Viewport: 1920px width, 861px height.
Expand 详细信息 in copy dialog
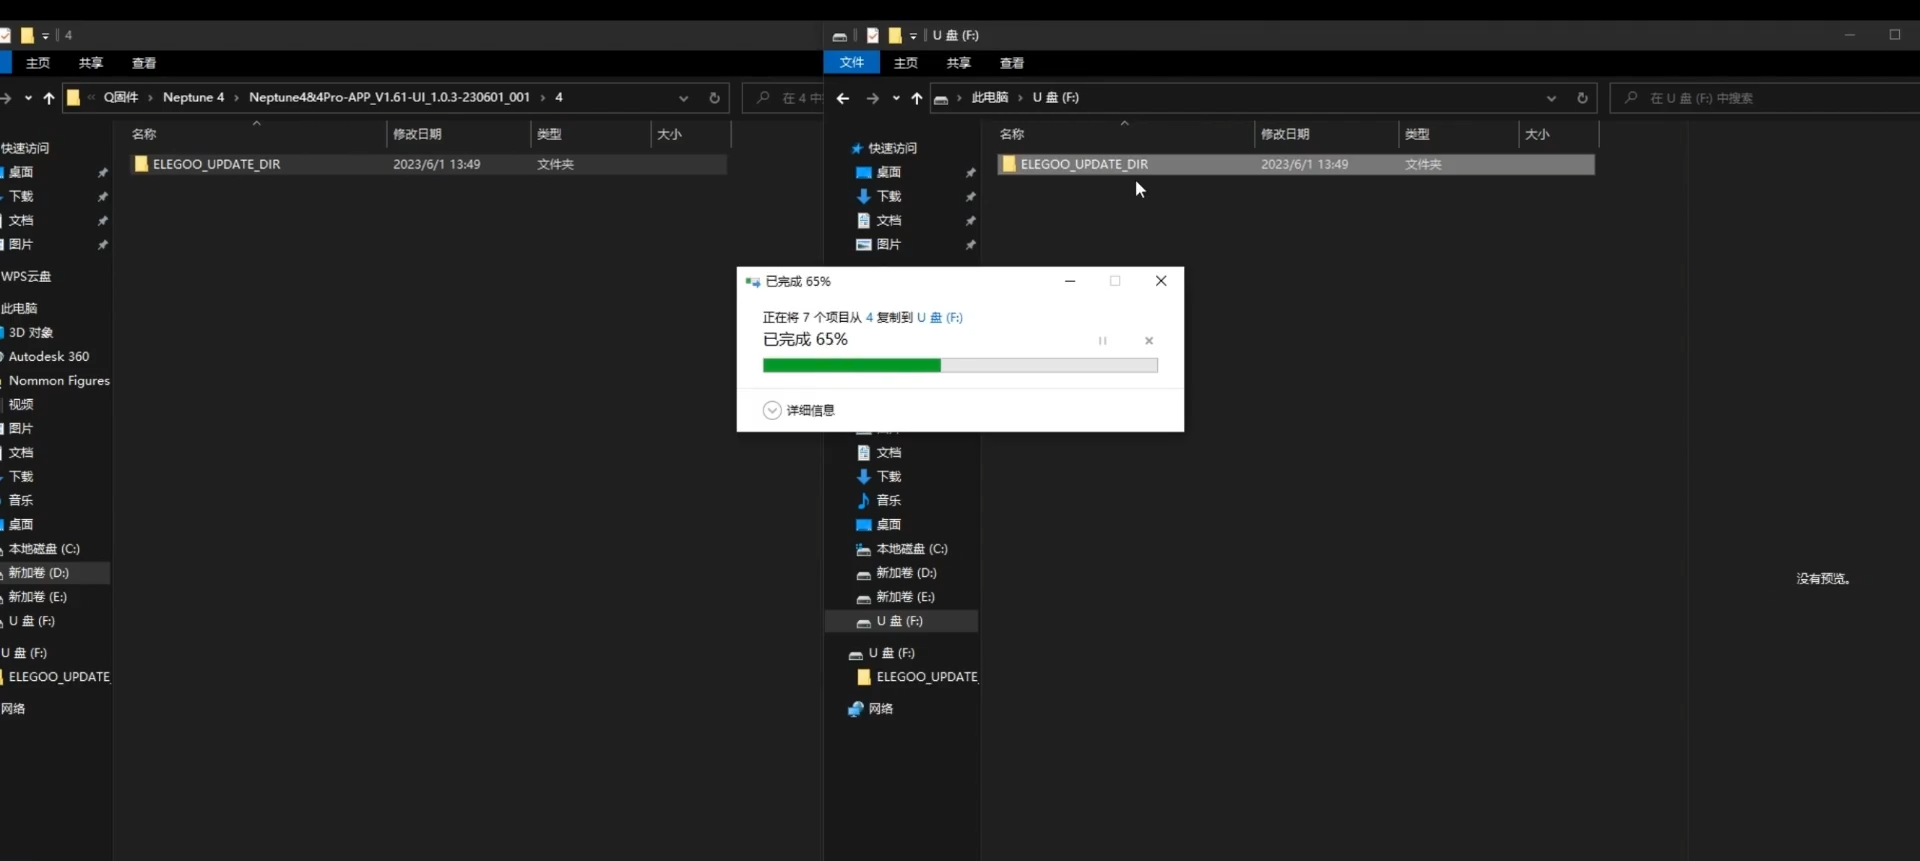[x=800, y=411]
